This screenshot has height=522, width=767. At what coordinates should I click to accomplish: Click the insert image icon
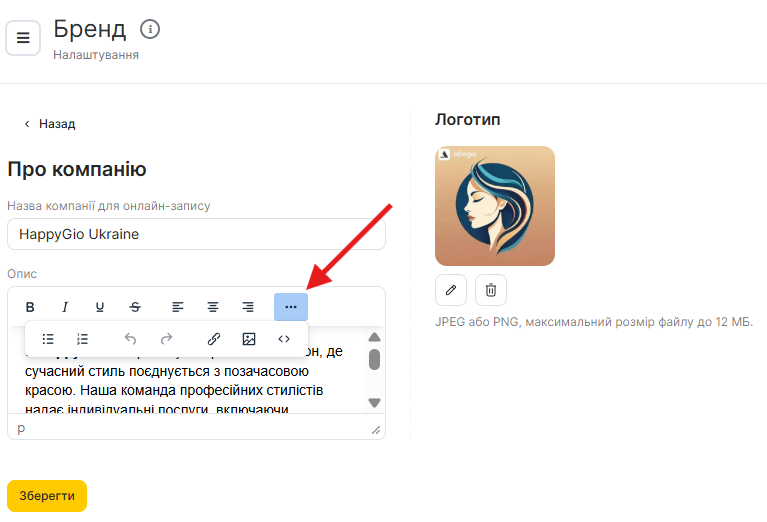point(249,339)
